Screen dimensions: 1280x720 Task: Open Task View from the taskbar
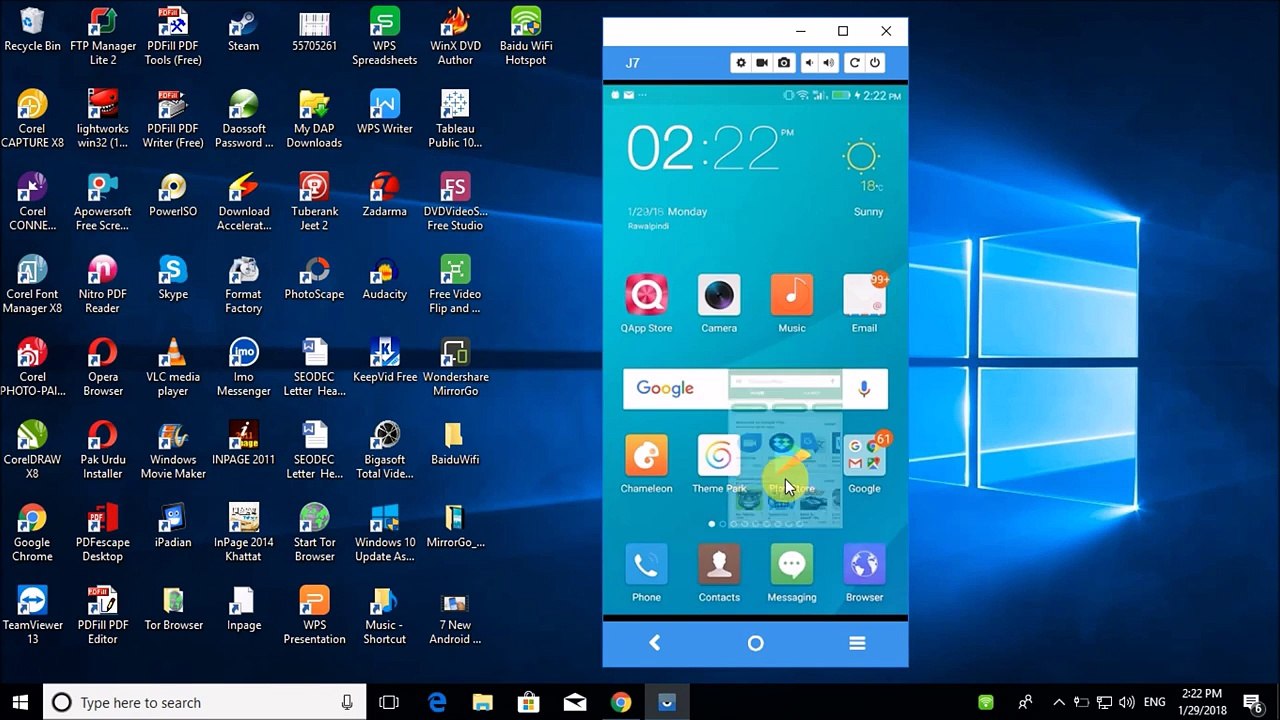point(389,702)
